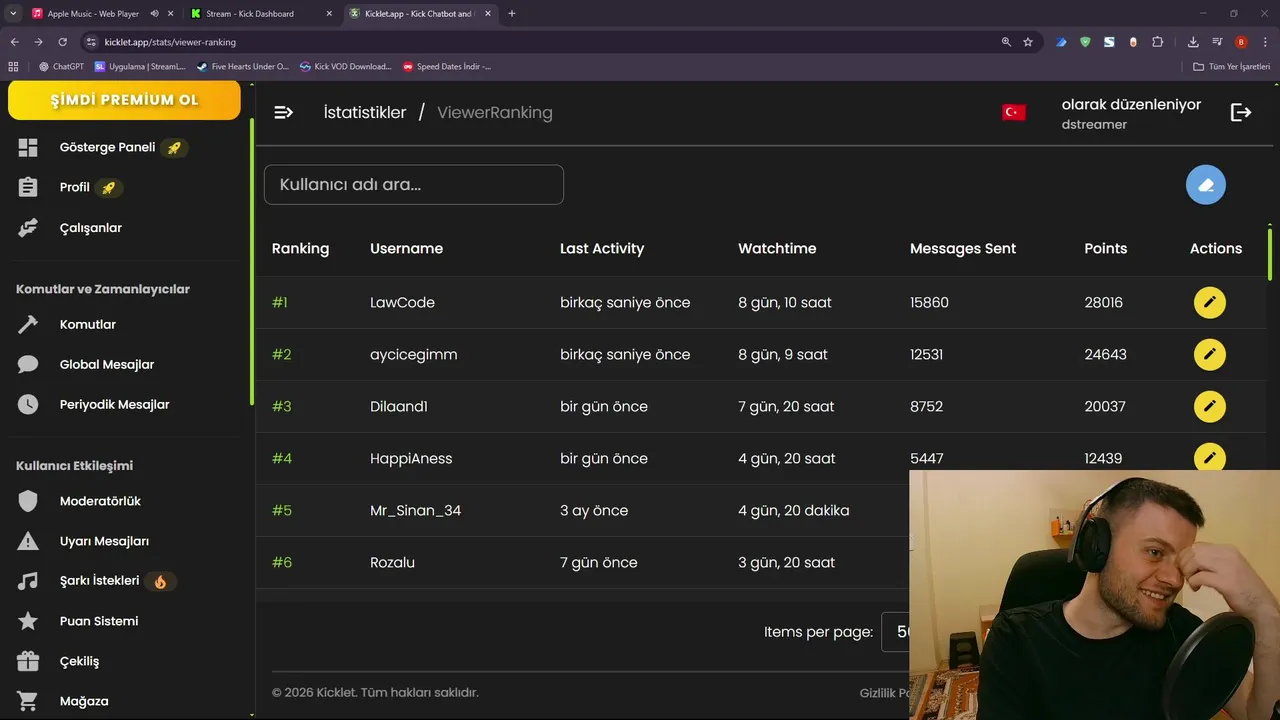Click the browser profile avatar B

(1241, 42)
